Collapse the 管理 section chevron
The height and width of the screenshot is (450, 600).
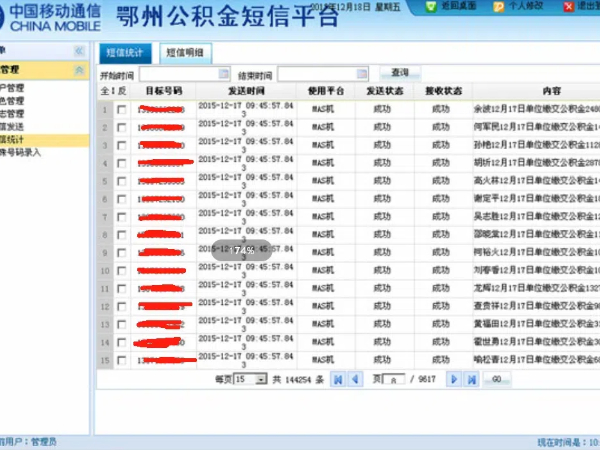point(79,70)
